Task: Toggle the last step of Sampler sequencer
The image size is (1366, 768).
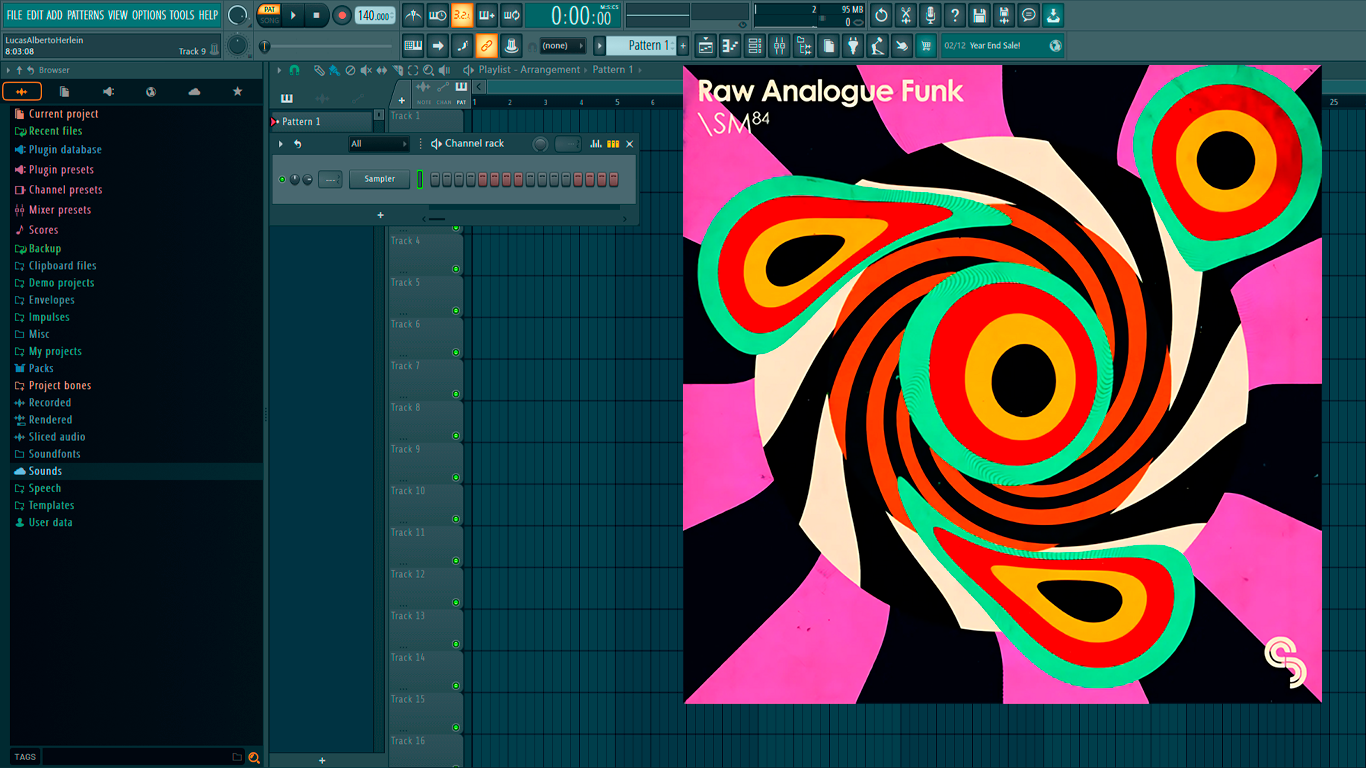Action: [613, 179]
